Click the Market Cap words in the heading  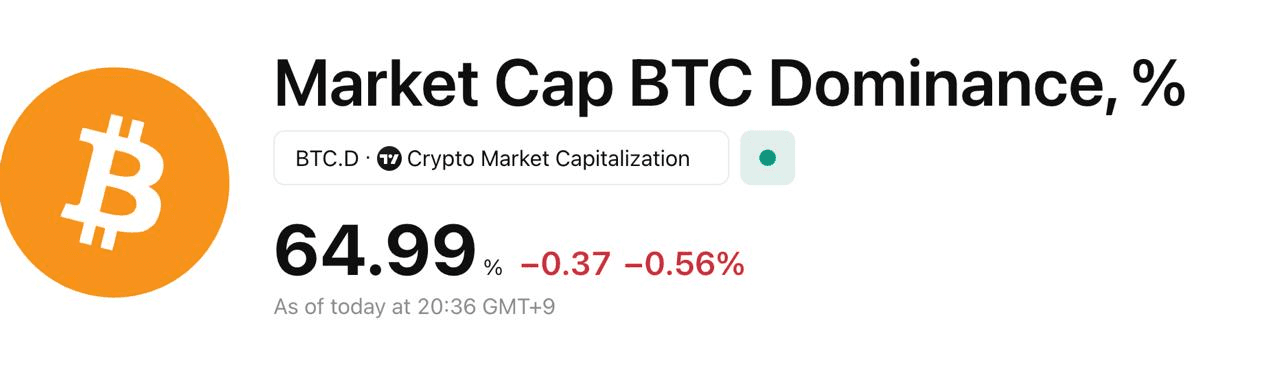[443, 84]
